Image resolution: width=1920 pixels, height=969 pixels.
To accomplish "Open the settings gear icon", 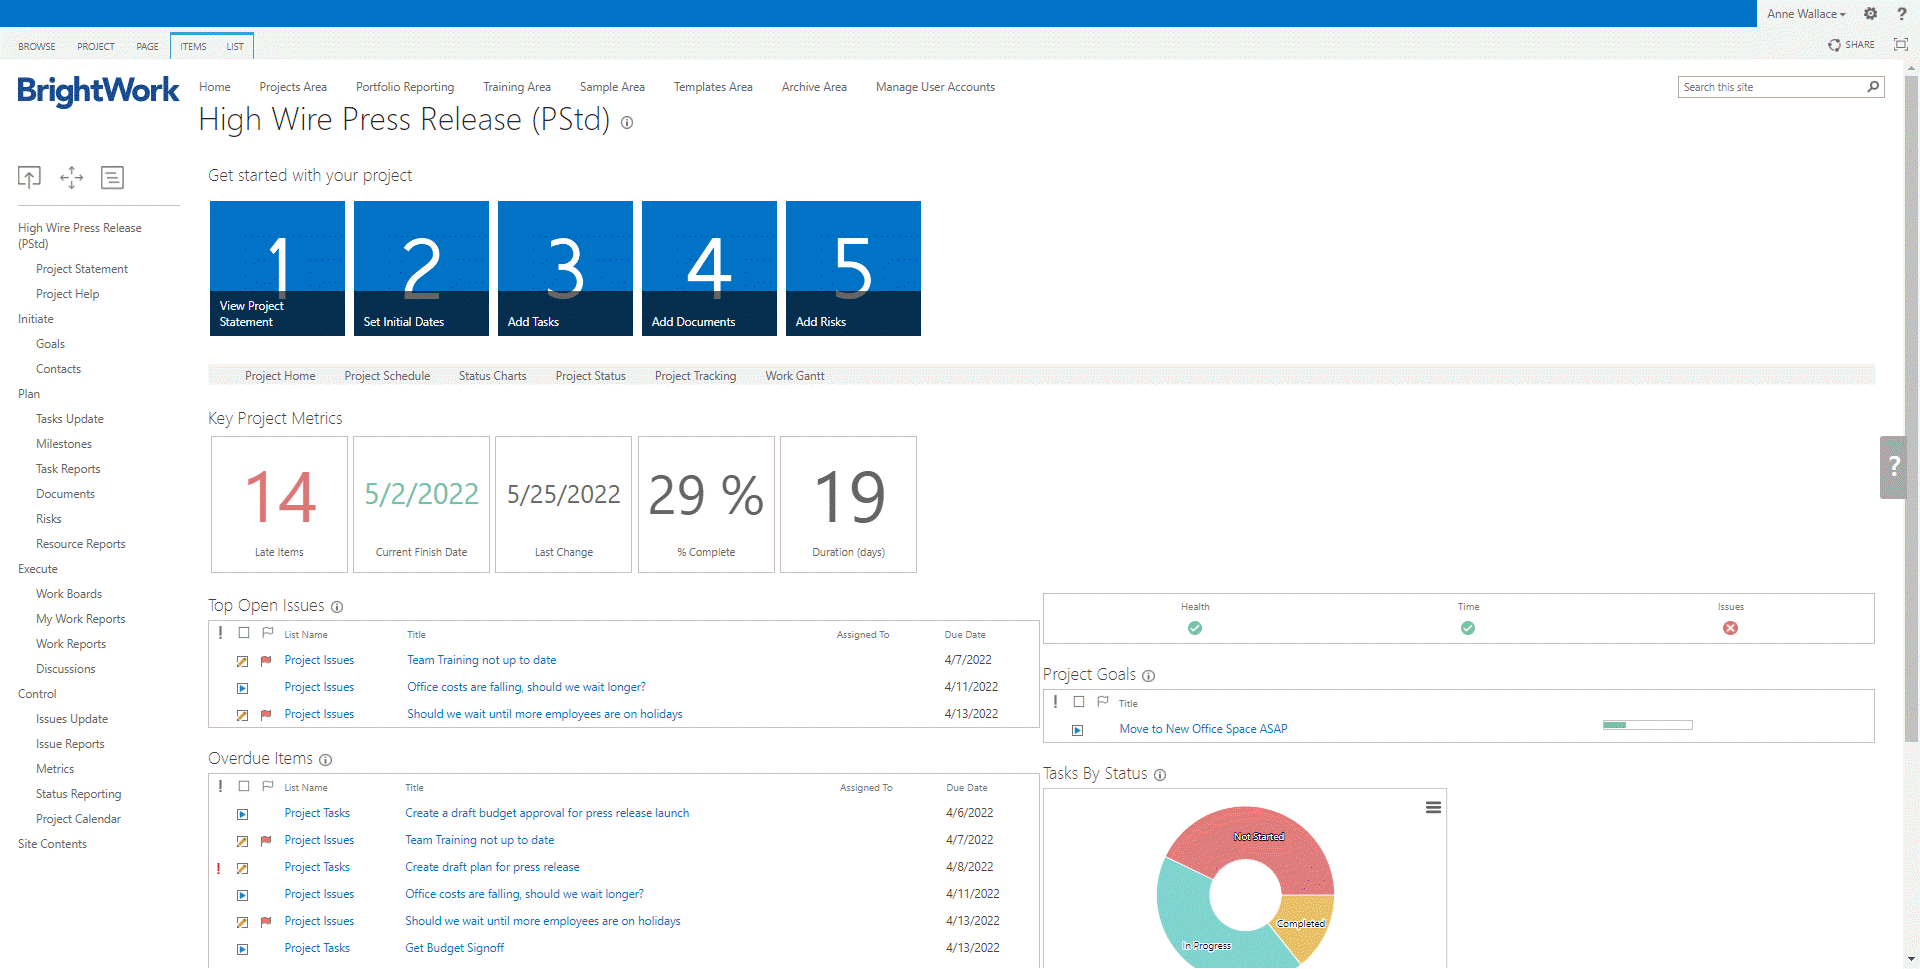I will [x=1870, y=14].
